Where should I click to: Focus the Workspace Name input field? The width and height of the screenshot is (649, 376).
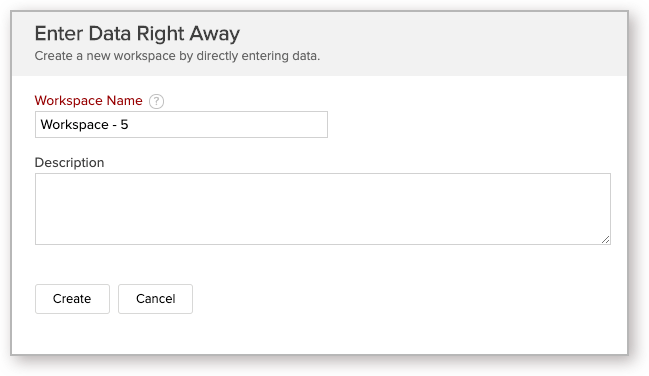pyautogui.click(x=181, y=124)
